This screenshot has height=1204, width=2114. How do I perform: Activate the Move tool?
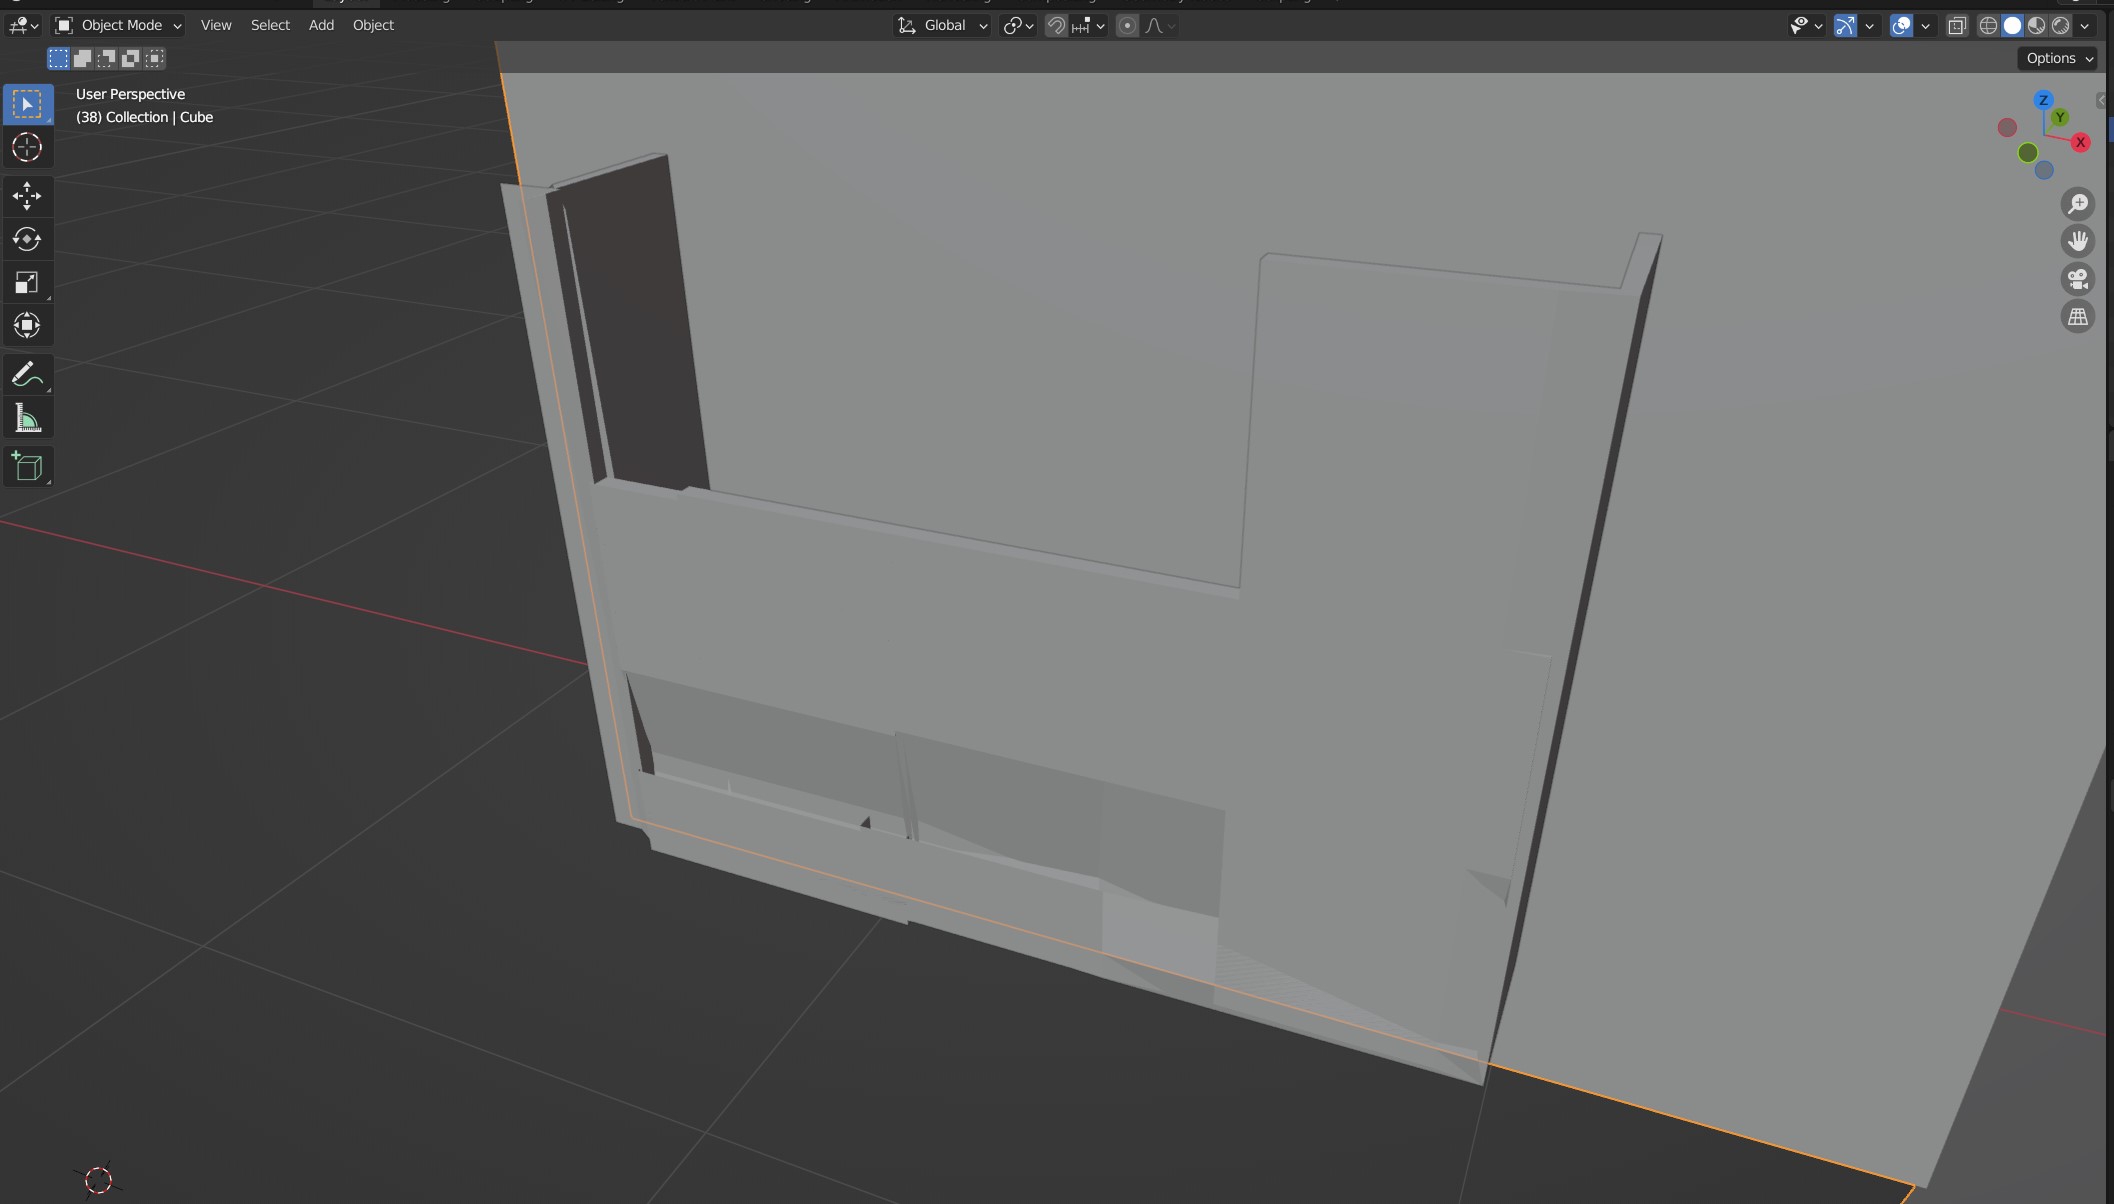[x=27, y=195]
